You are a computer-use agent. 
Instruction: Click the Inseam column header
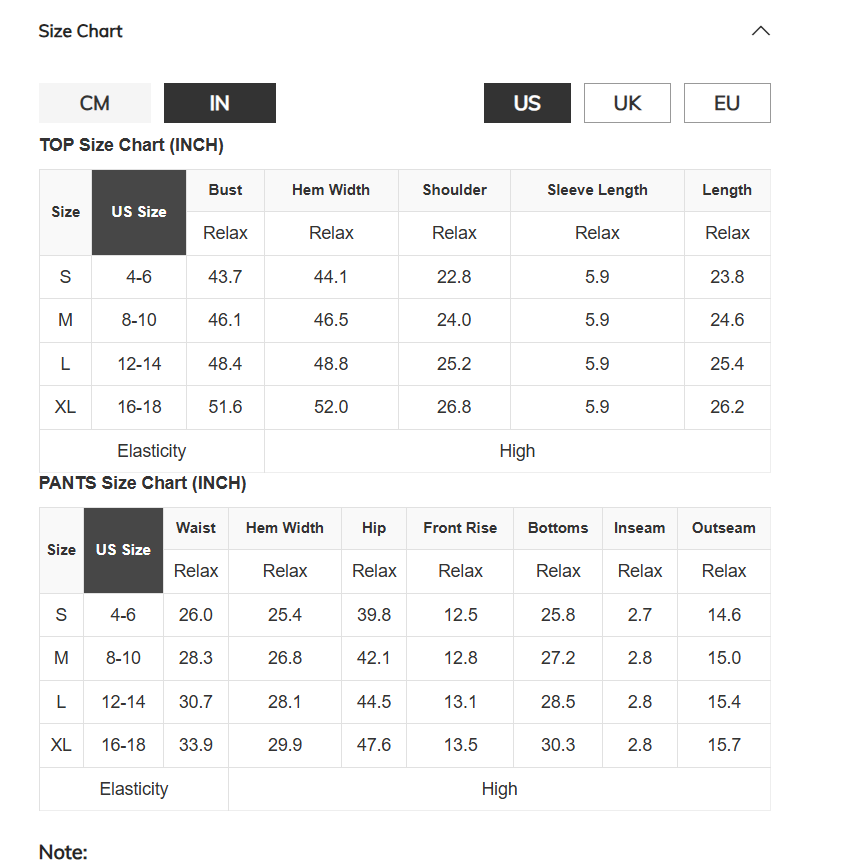(x=640, y=528)
